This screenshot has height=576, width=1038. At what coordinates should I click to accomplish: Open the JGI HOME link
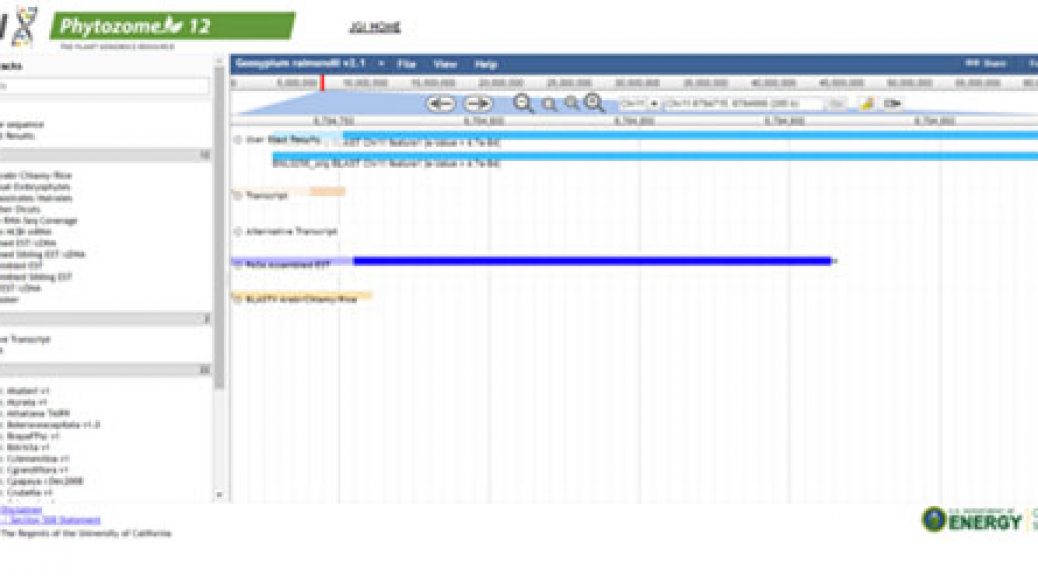tap(375, 27)
